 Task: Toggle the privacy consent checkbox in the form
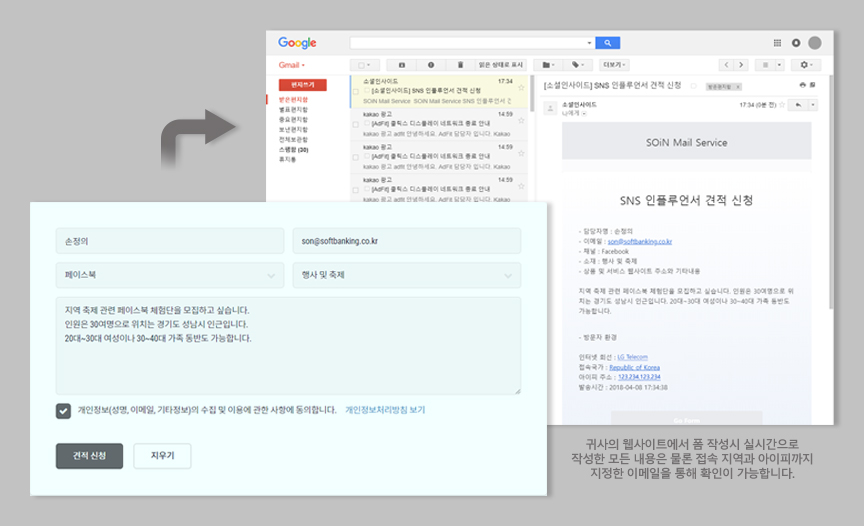63,411
